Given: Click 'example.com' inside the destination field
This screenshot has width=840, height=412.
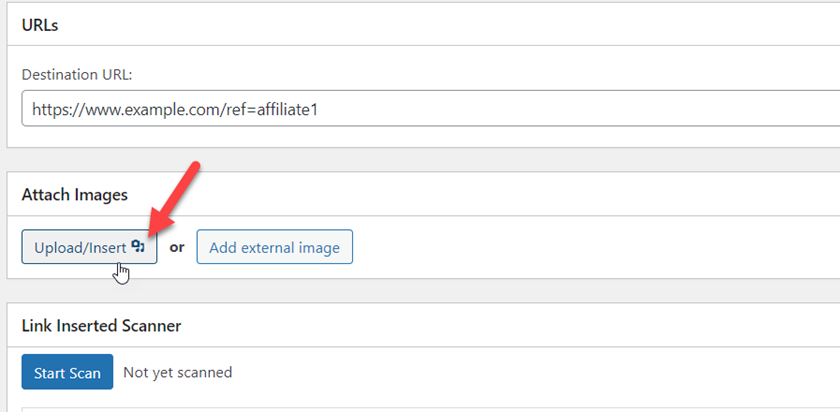Looking at the screenshot, I should click(x=151, y=110).
